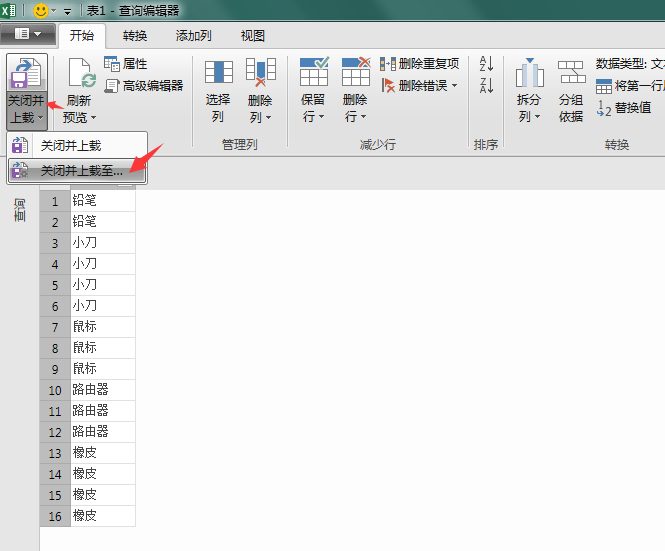This screenshot has height=551, width=665.
Task: Open the quick access toolbar customize arrow
Action: (67, 11)
